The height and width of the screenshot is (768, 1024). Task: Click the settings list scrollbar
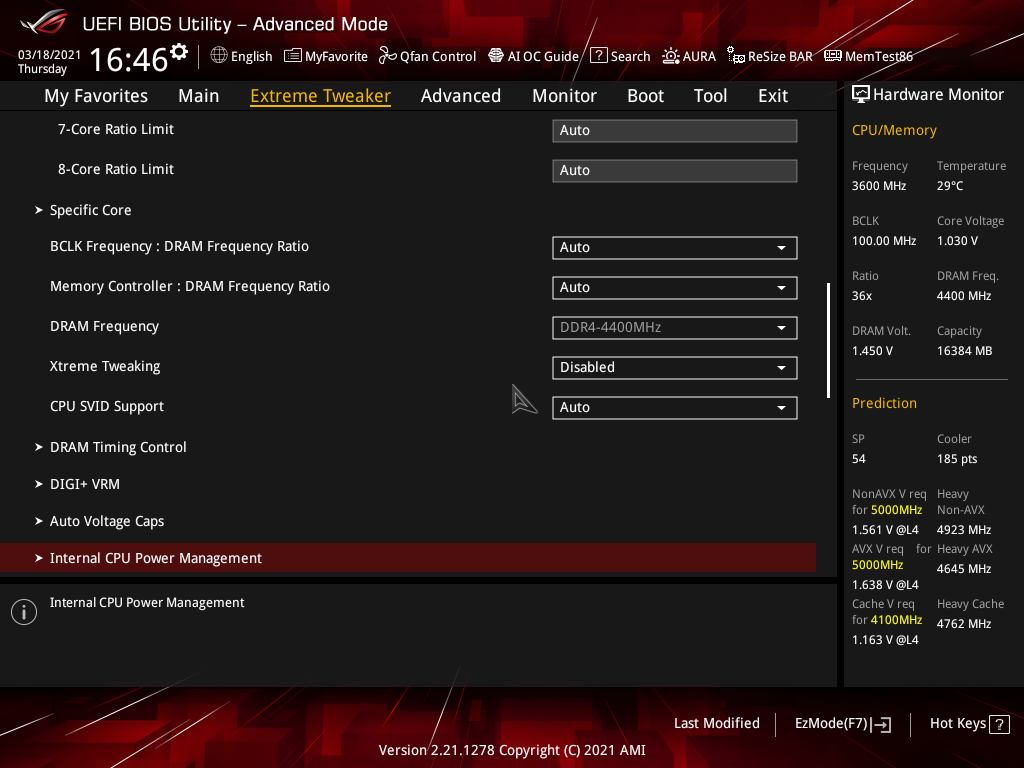[828, 340]
